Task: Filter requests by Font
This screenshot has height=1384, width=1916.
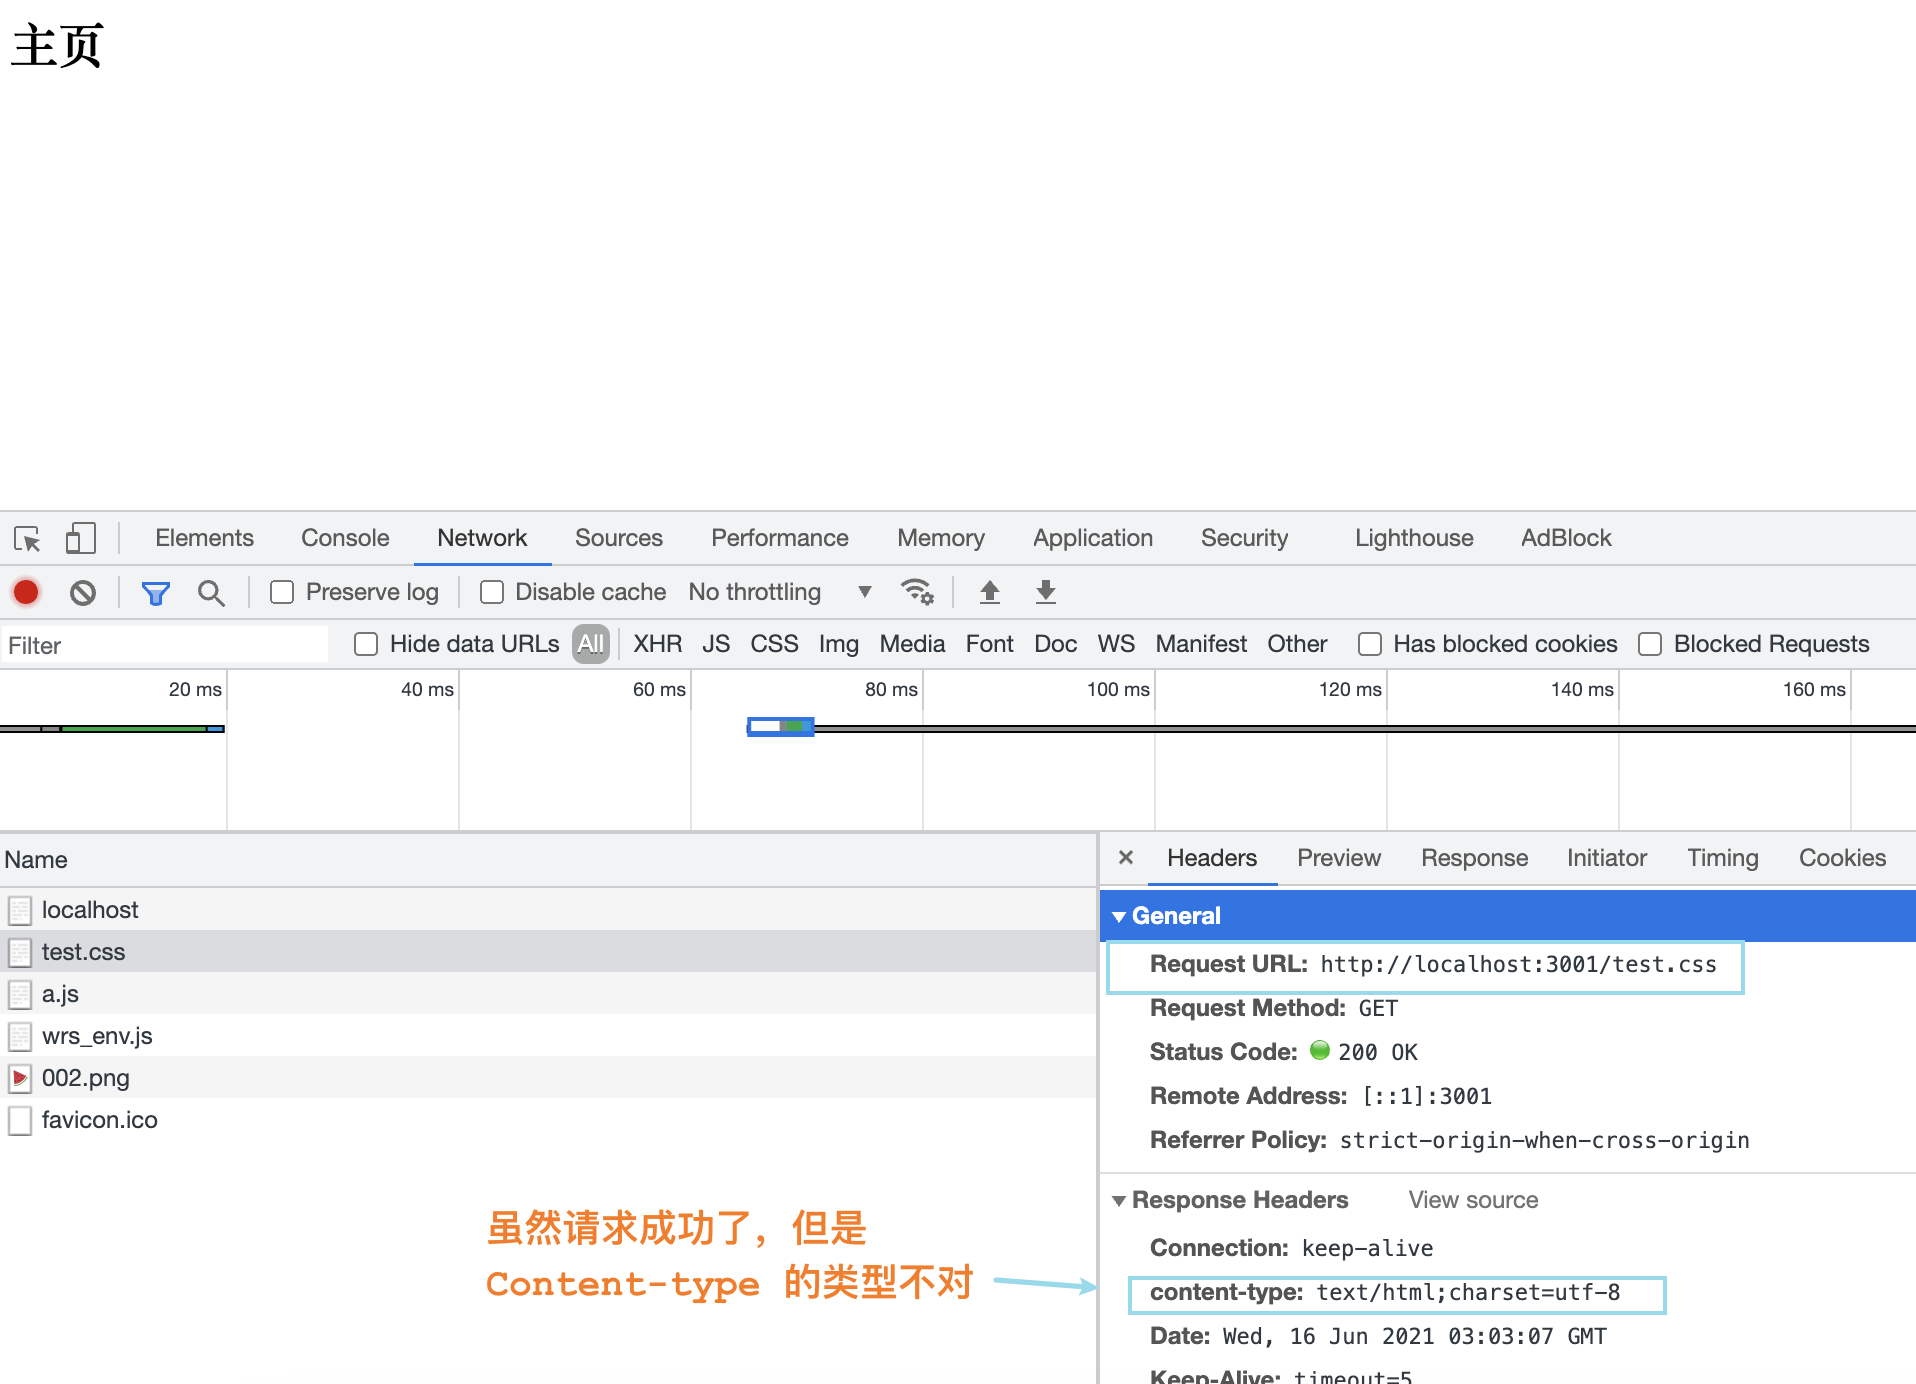Action: click(990, 644)
